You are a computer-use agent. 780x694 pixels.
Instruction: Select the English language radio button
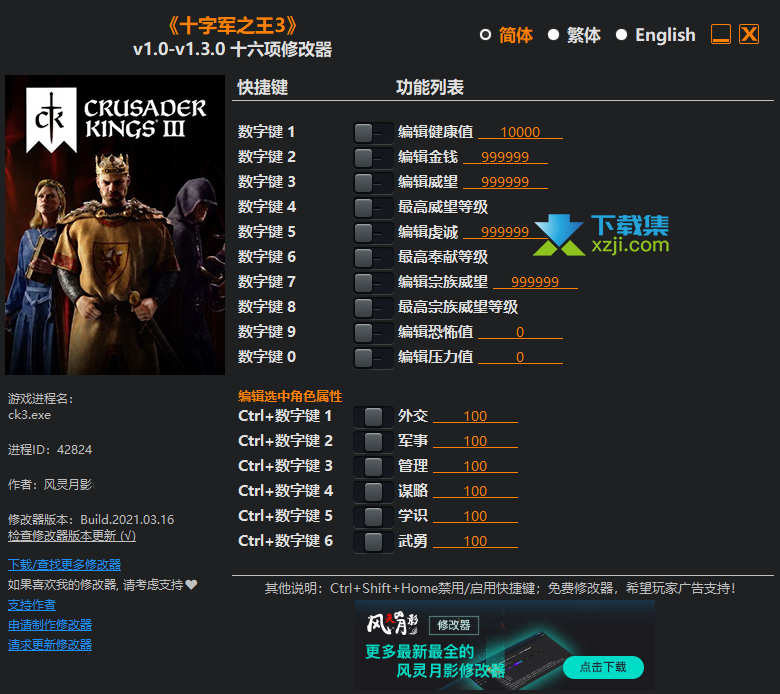(621, 35)
